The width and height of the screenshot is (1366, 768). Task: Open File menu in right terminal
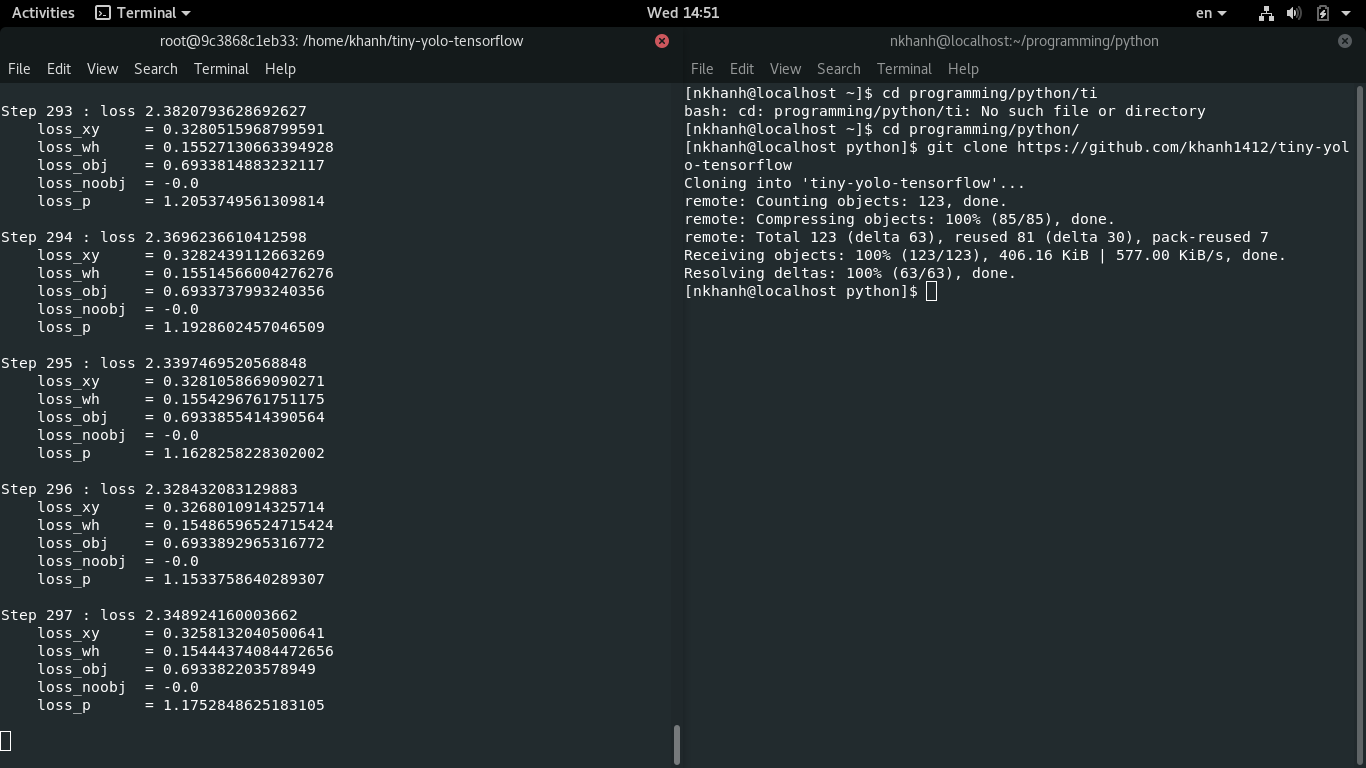tap(702, 69)
